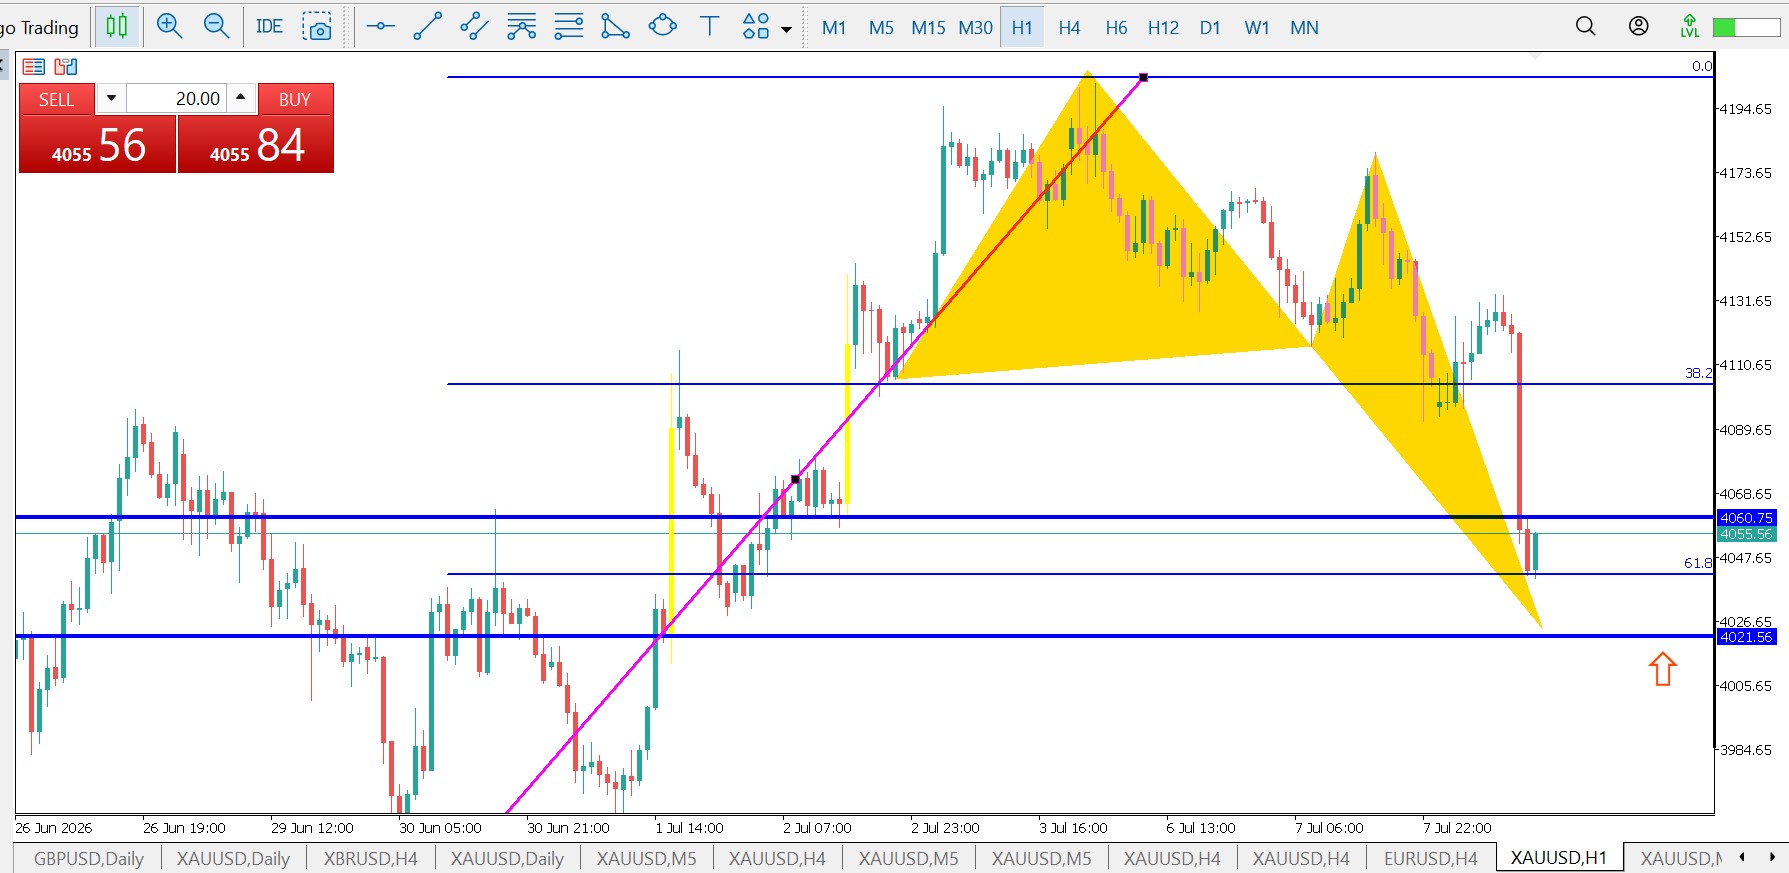The image size is (1789, 873).
Task: Click the red up-arrow object on chart
Action: tap(1662, 669)
